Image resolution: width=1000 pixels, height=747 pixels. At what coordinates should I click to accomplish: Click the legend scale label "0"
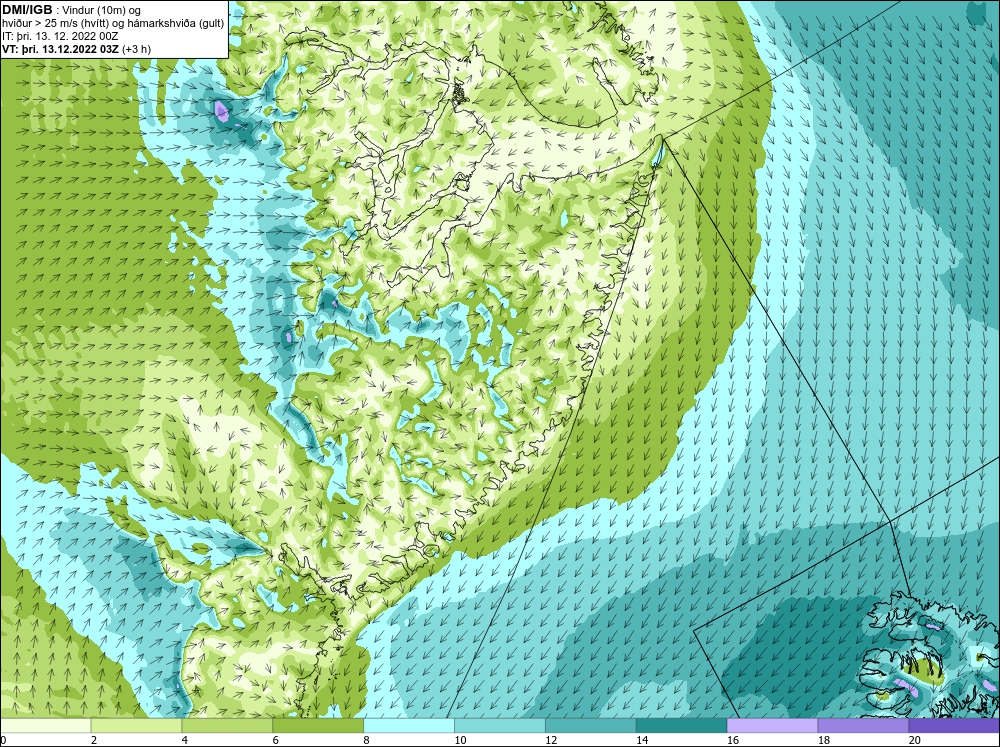[x=3, y=740]
